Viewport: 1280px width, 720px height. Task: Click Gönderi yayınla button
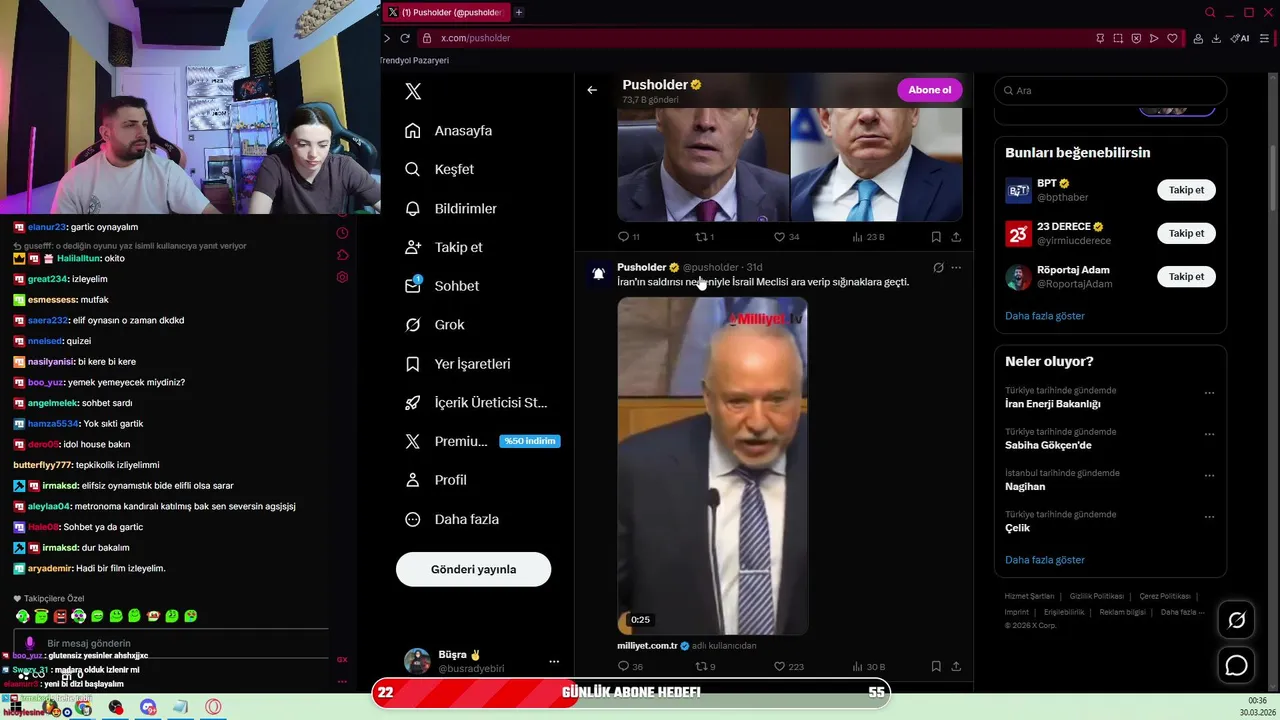pos(473,569)
